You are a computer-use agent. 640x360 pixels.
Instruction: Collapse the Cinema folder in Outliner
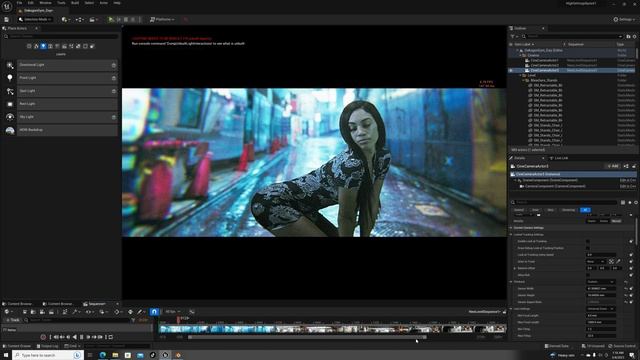[520, 55]
